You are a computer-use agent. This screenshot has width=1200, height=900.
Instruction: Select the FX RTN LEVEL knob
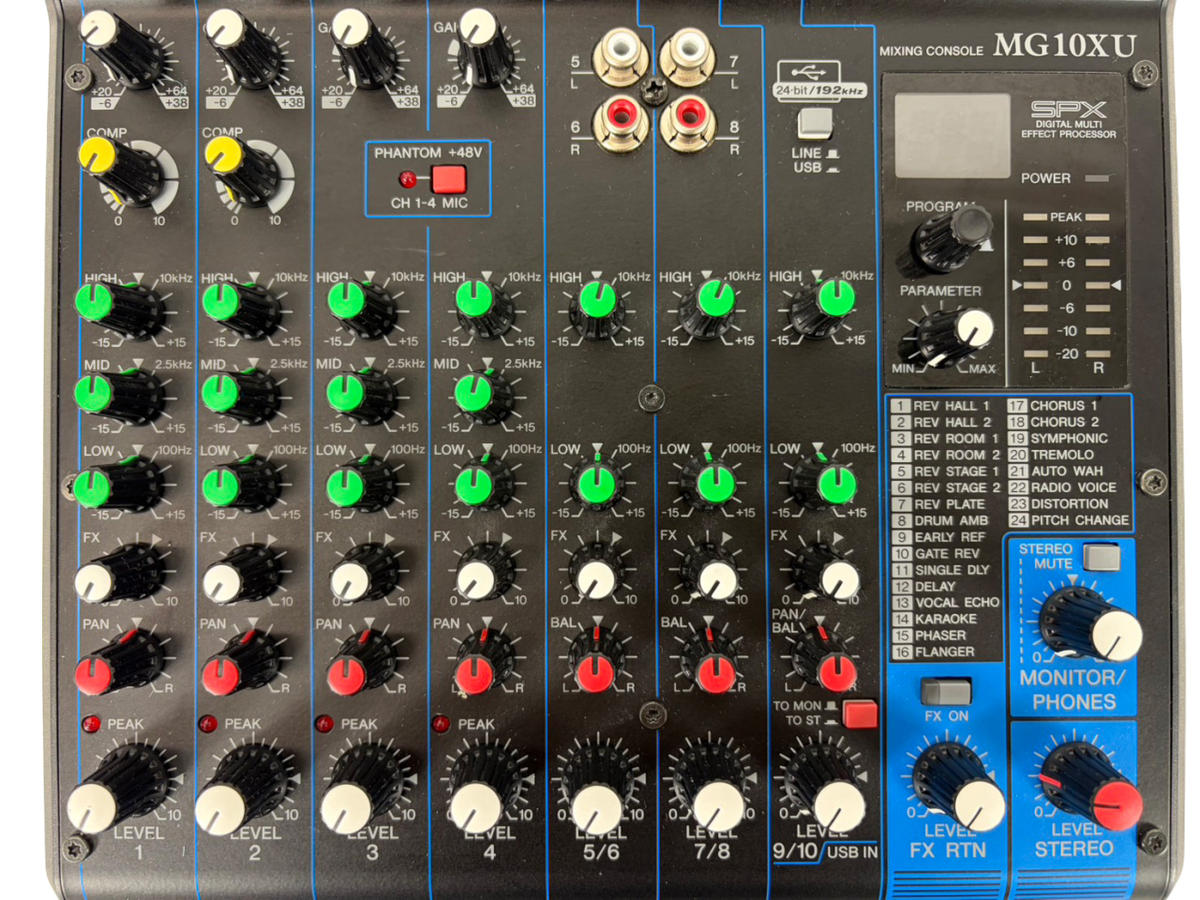click(958, 788)
